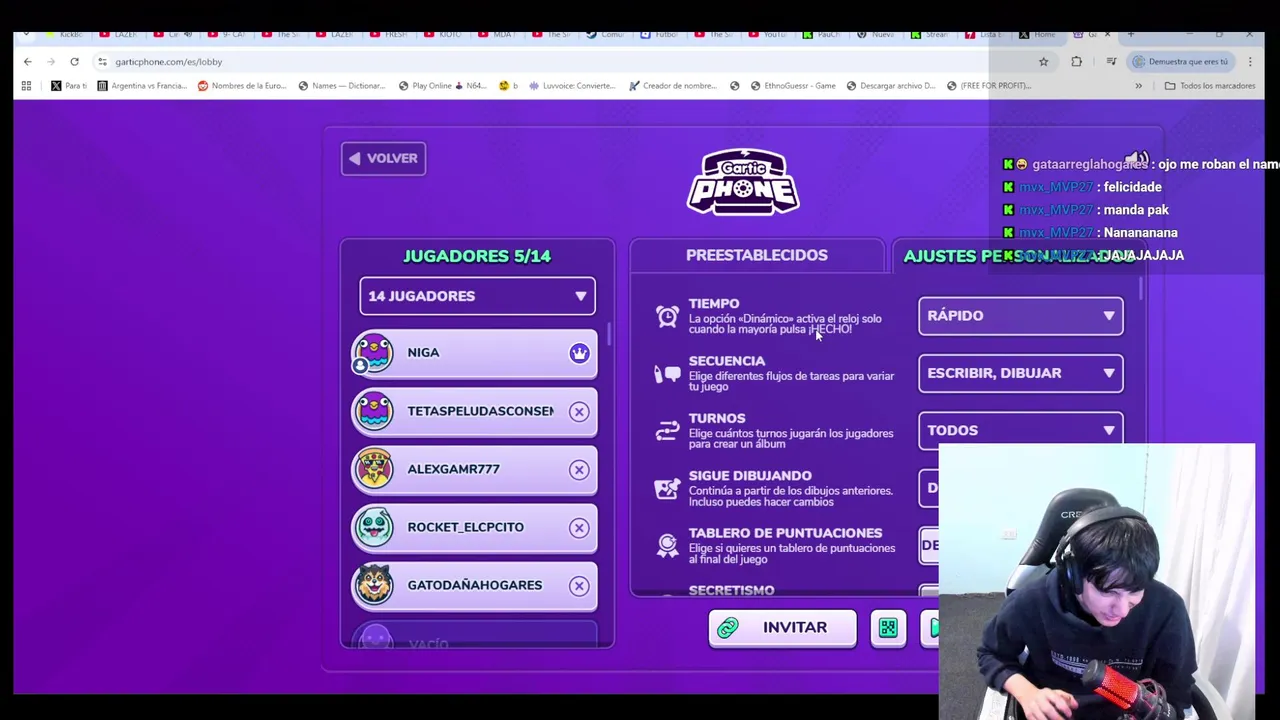1280x720 pixels.
Task: Bookmark this page with the star icon
Action: pyautogui.click(x=1043, y=61)
